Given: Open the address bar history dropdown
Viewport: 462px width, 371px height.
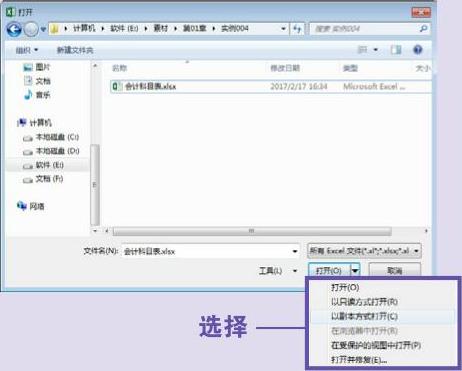Looking at the screenshot, I should pyautogui.click(x=283, y=29).
